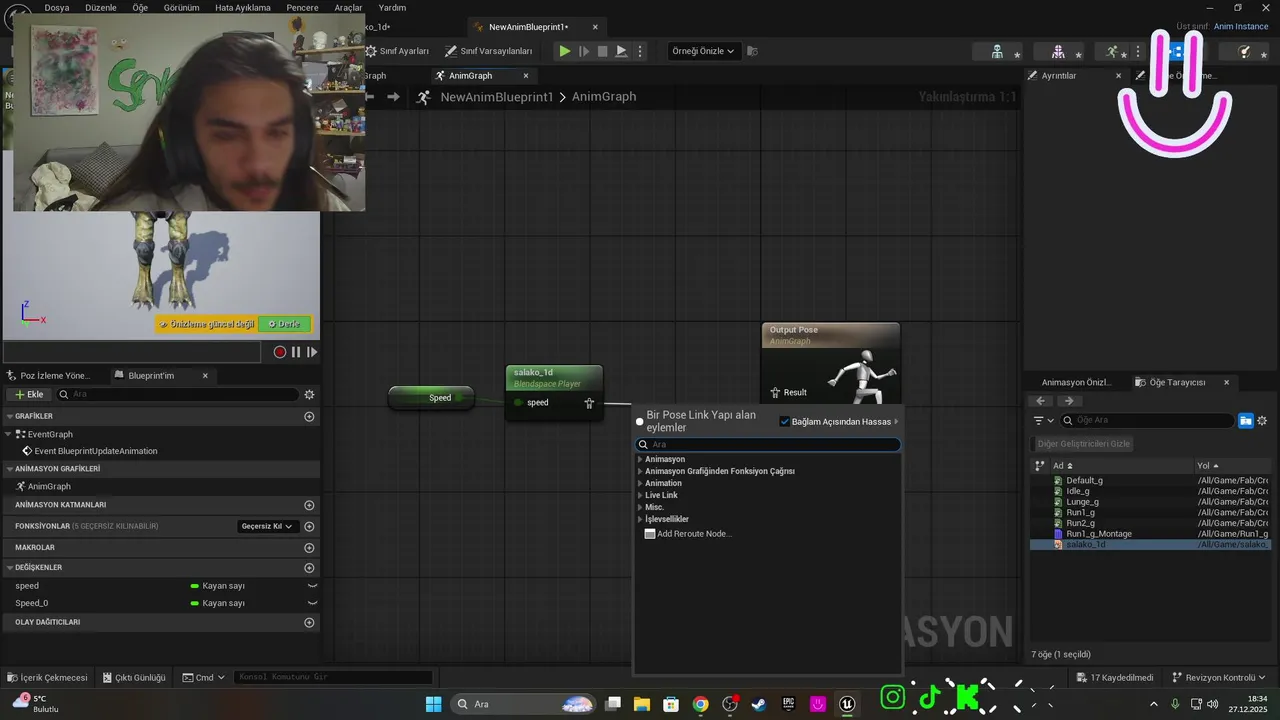1280x720 pixels.
Task: Open the Pencere menu
Action: tap(302, 7)
